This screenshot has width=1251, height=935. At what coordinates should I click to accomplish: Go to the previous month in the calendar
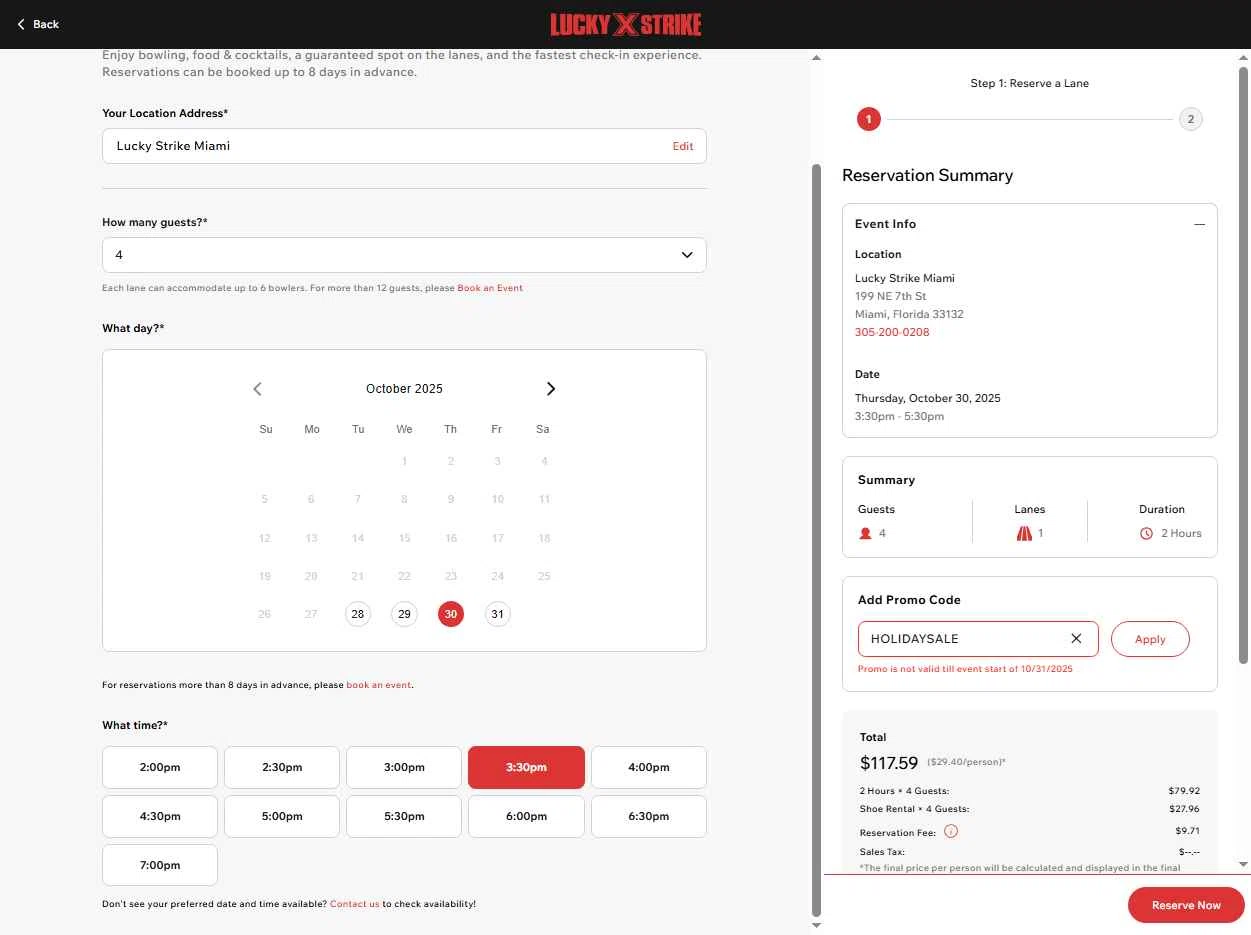257,389
